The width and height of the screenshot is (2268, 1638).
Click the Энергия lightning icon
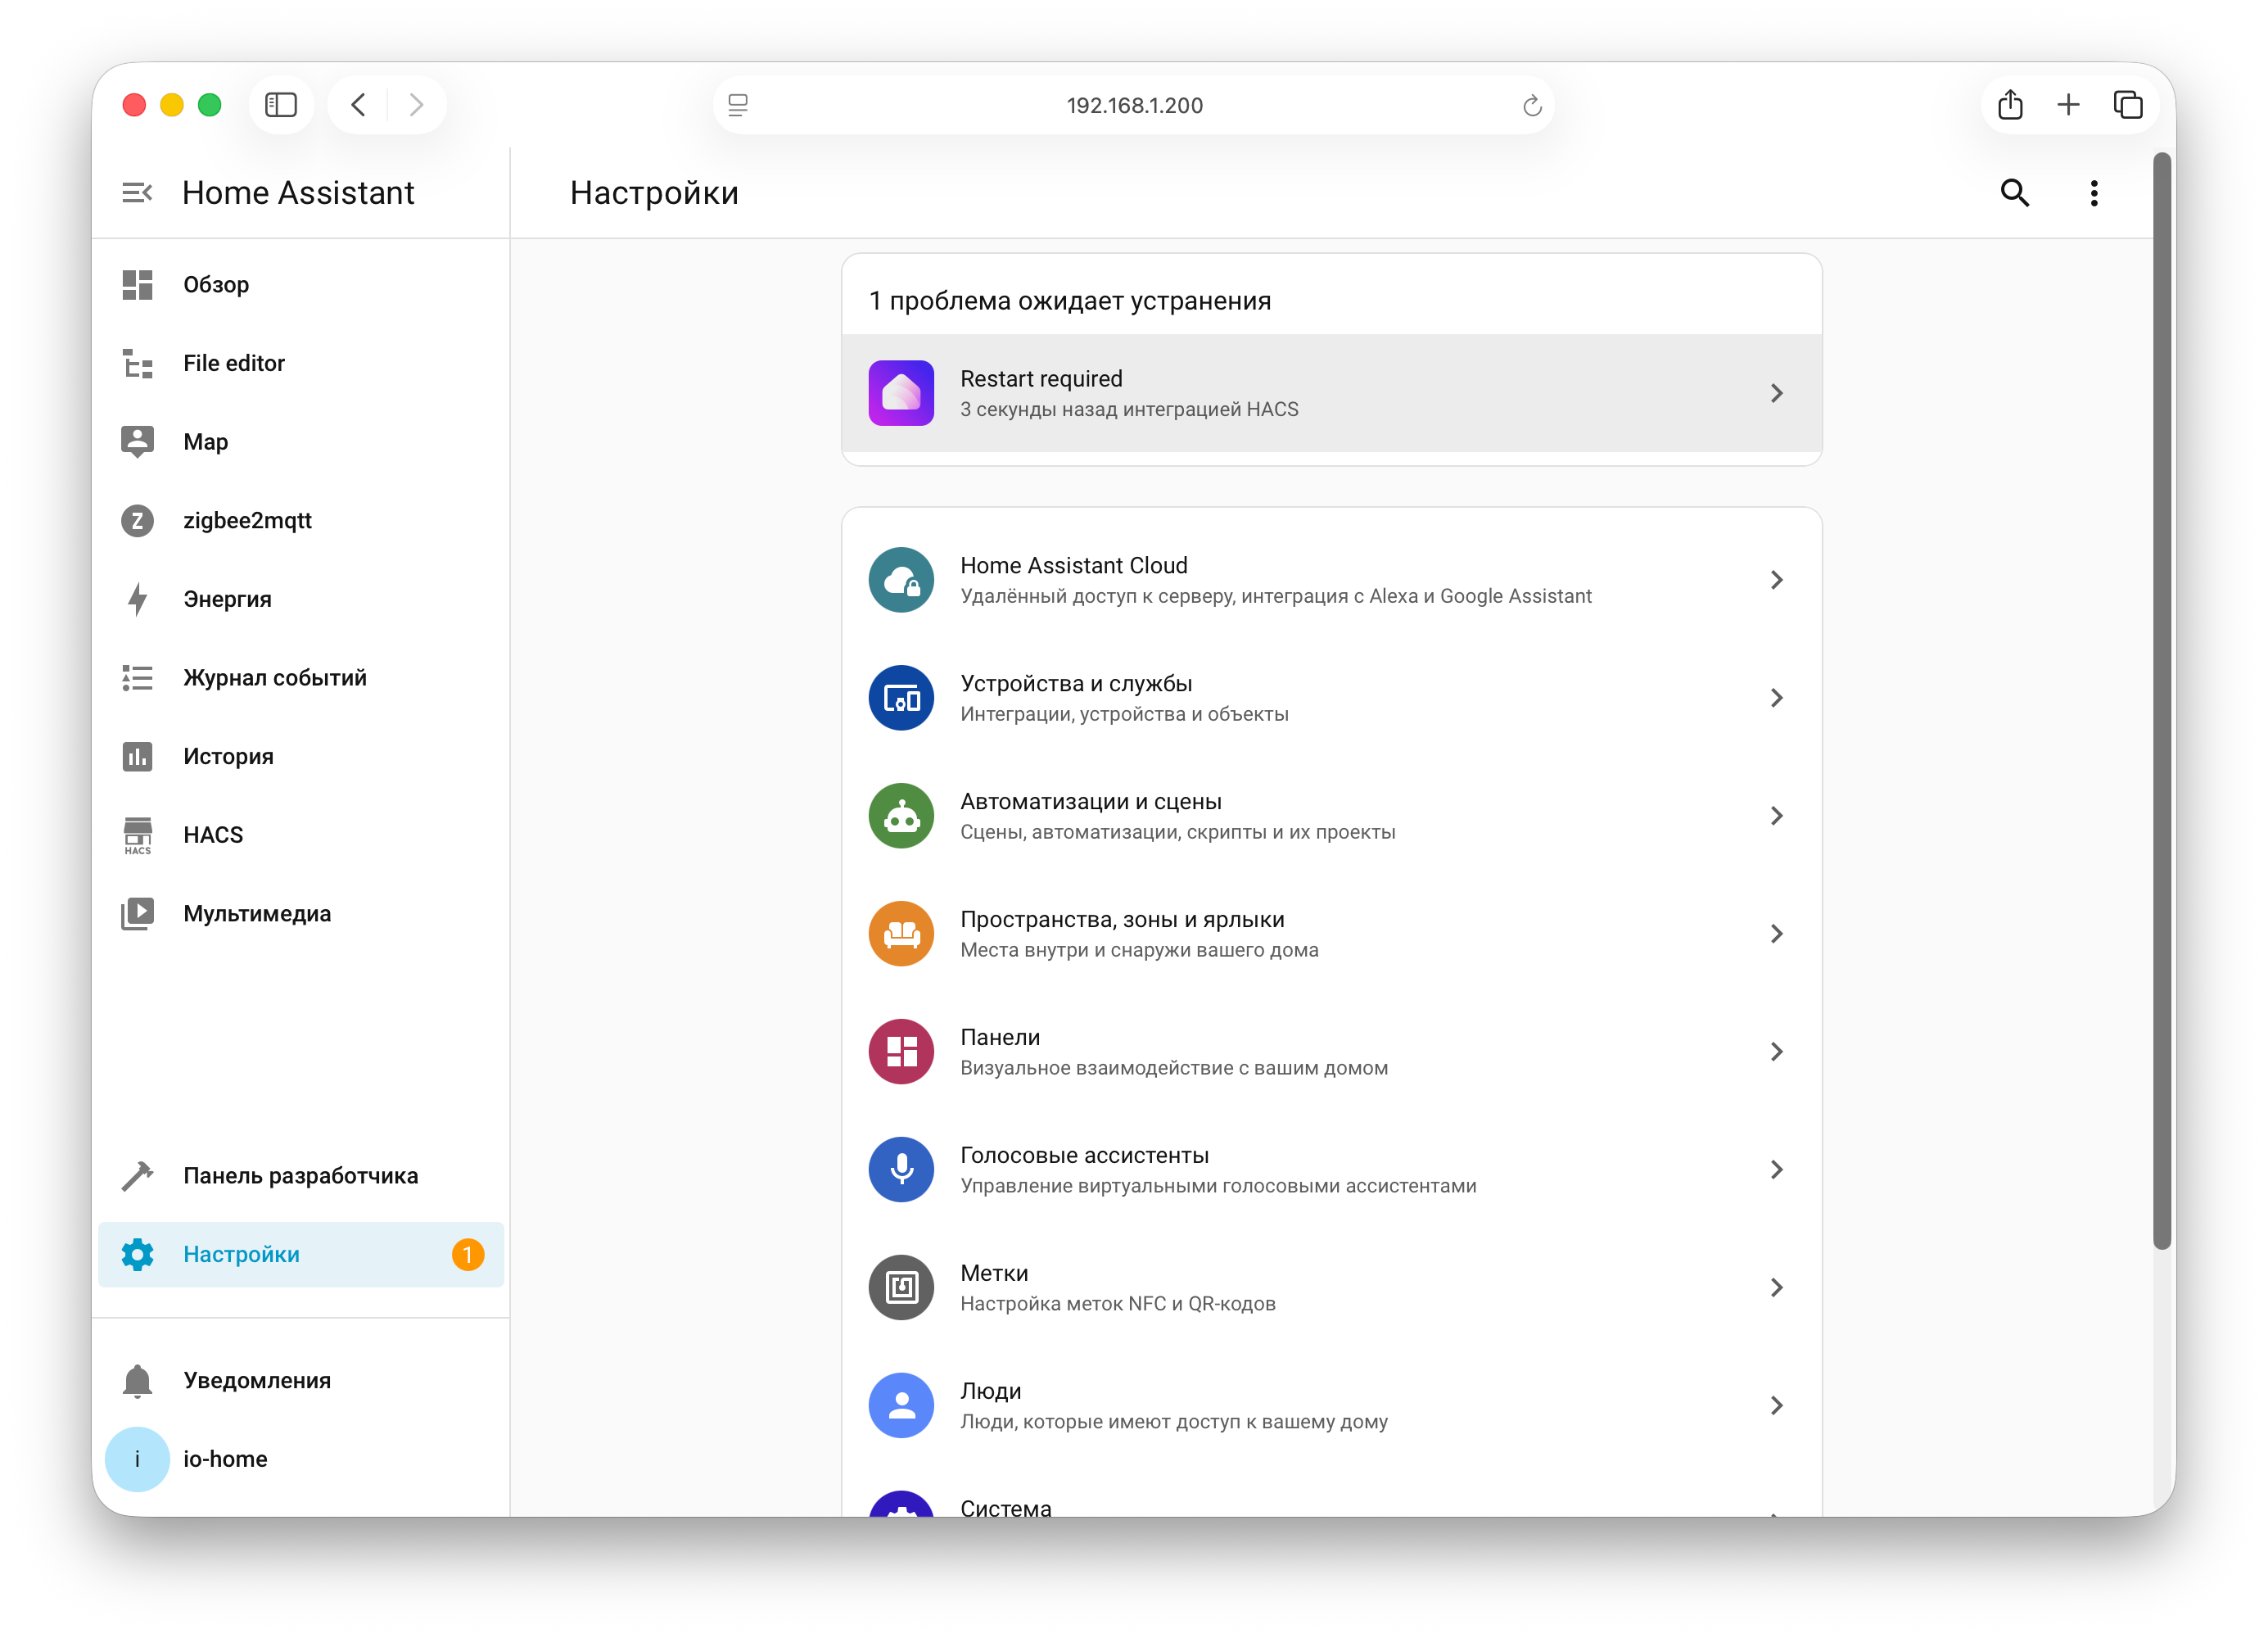(x=137, y=599)
